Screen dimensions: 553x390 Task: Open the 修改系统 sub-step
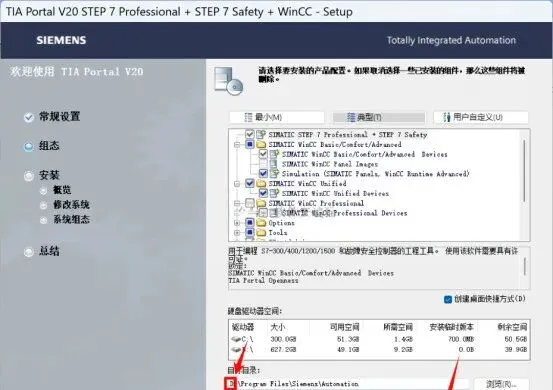tap(71, 205)
